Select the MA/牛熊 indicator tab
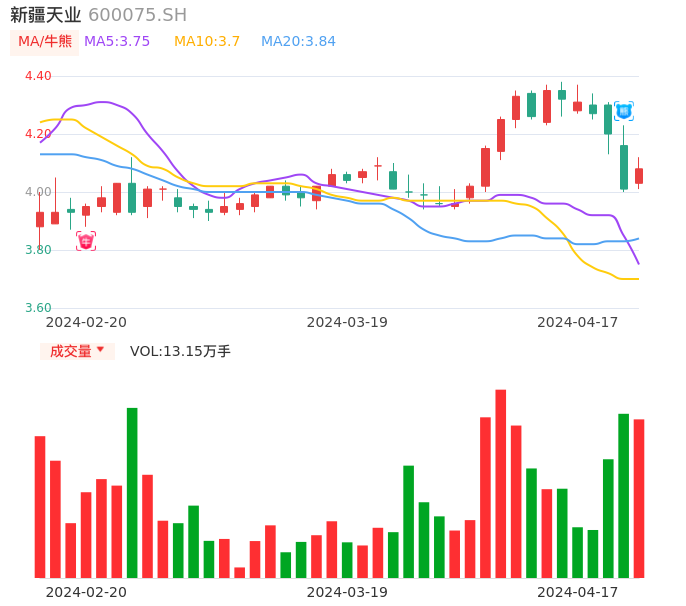The width and height of the screenshot is (686, 606). [x=44, y=42]
